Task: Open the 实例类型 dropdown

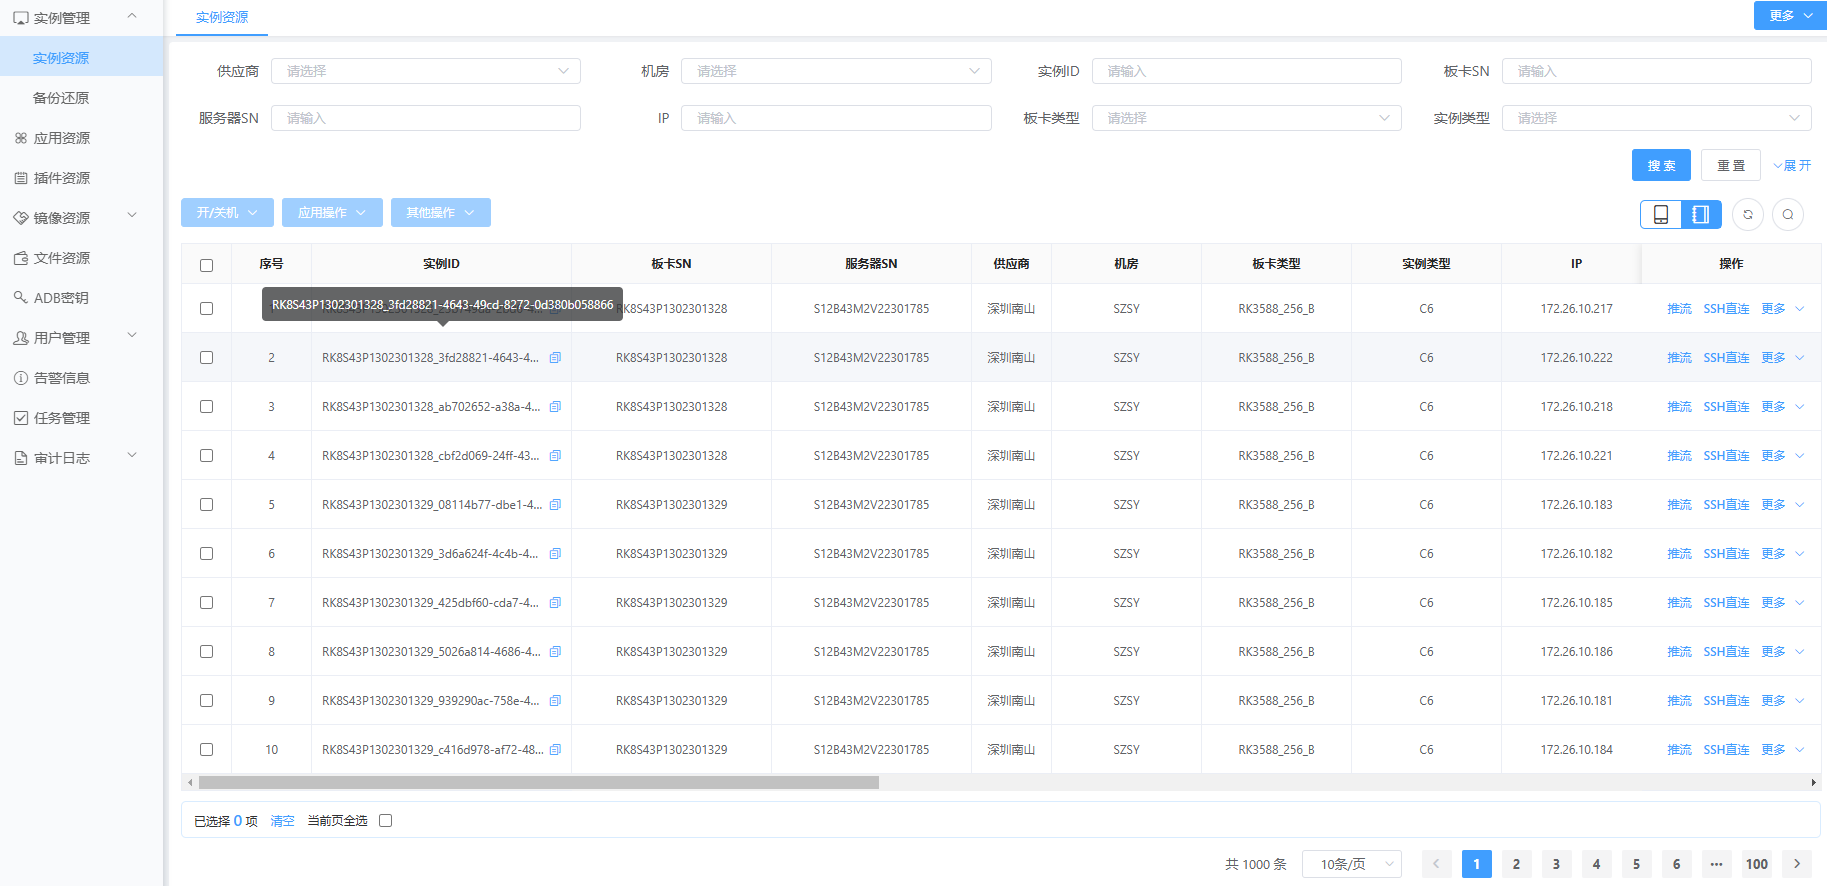Action: pos(1656,118)
